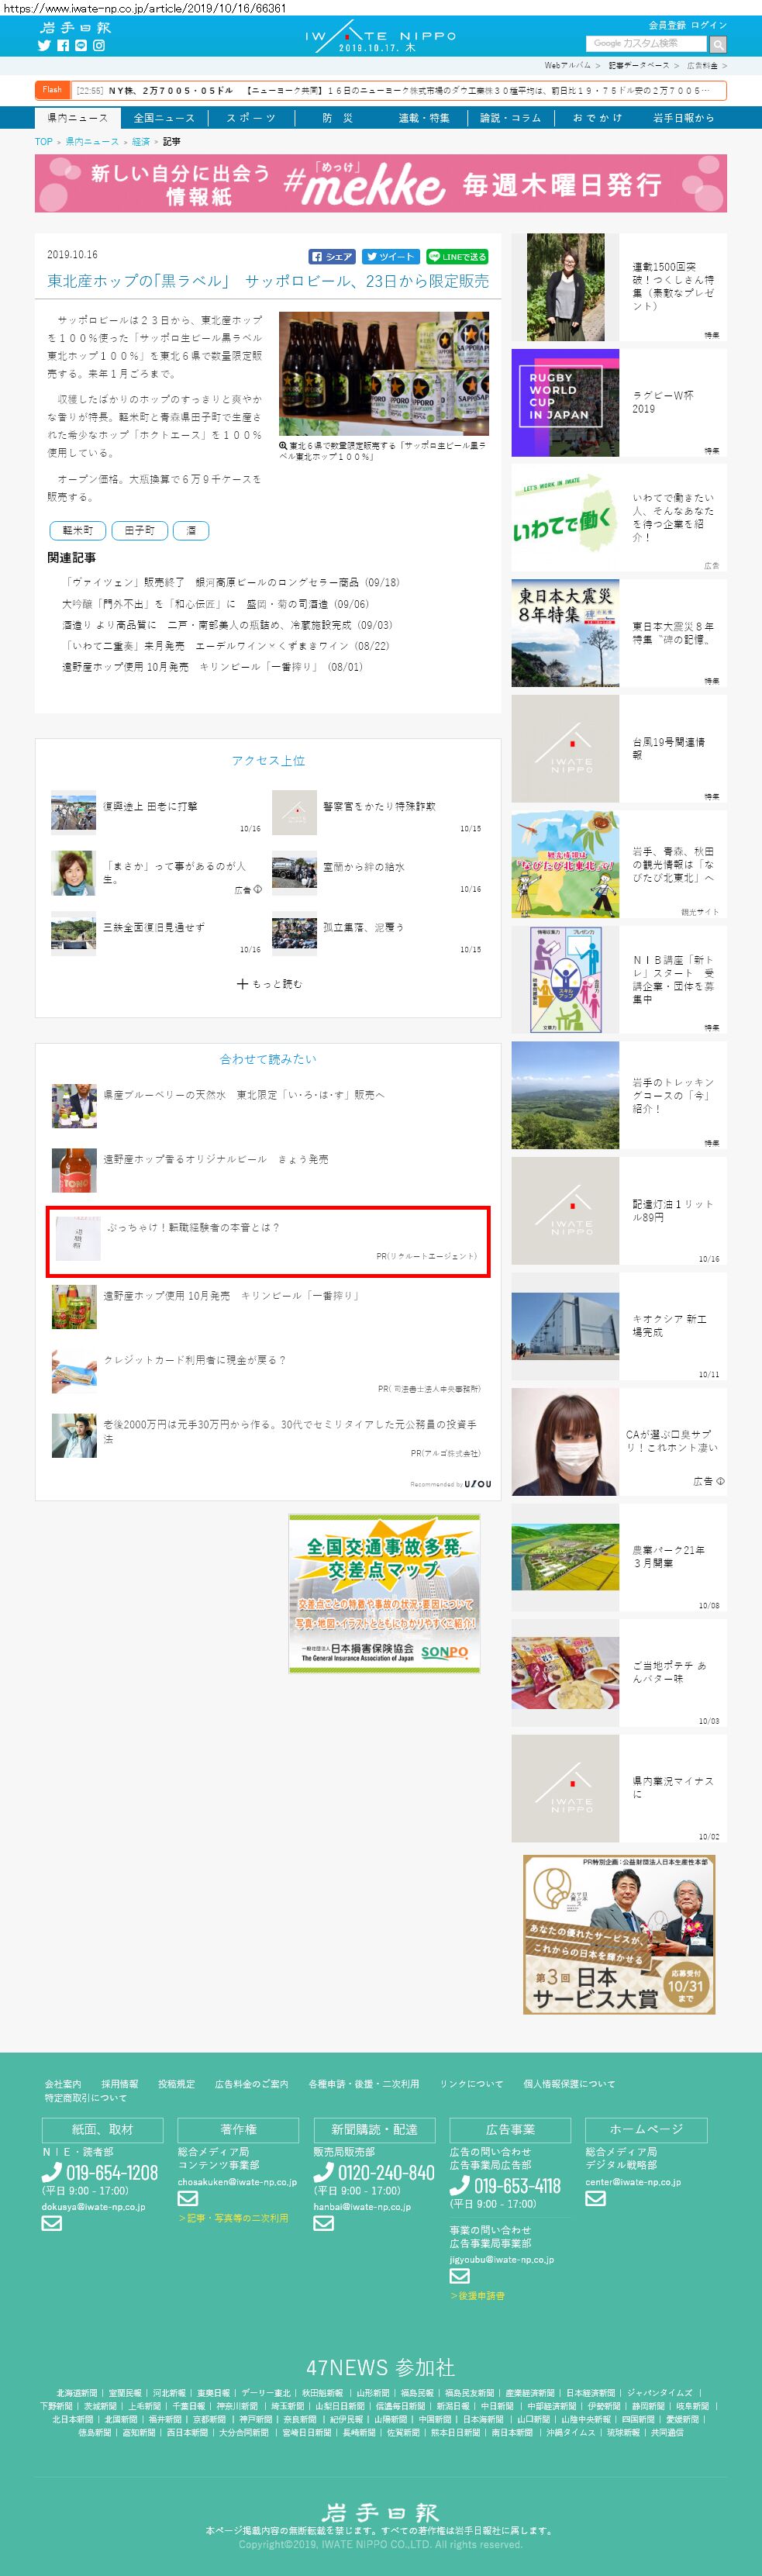
Task: Send the article with LINEで送る button
Action: pos(457,257)
